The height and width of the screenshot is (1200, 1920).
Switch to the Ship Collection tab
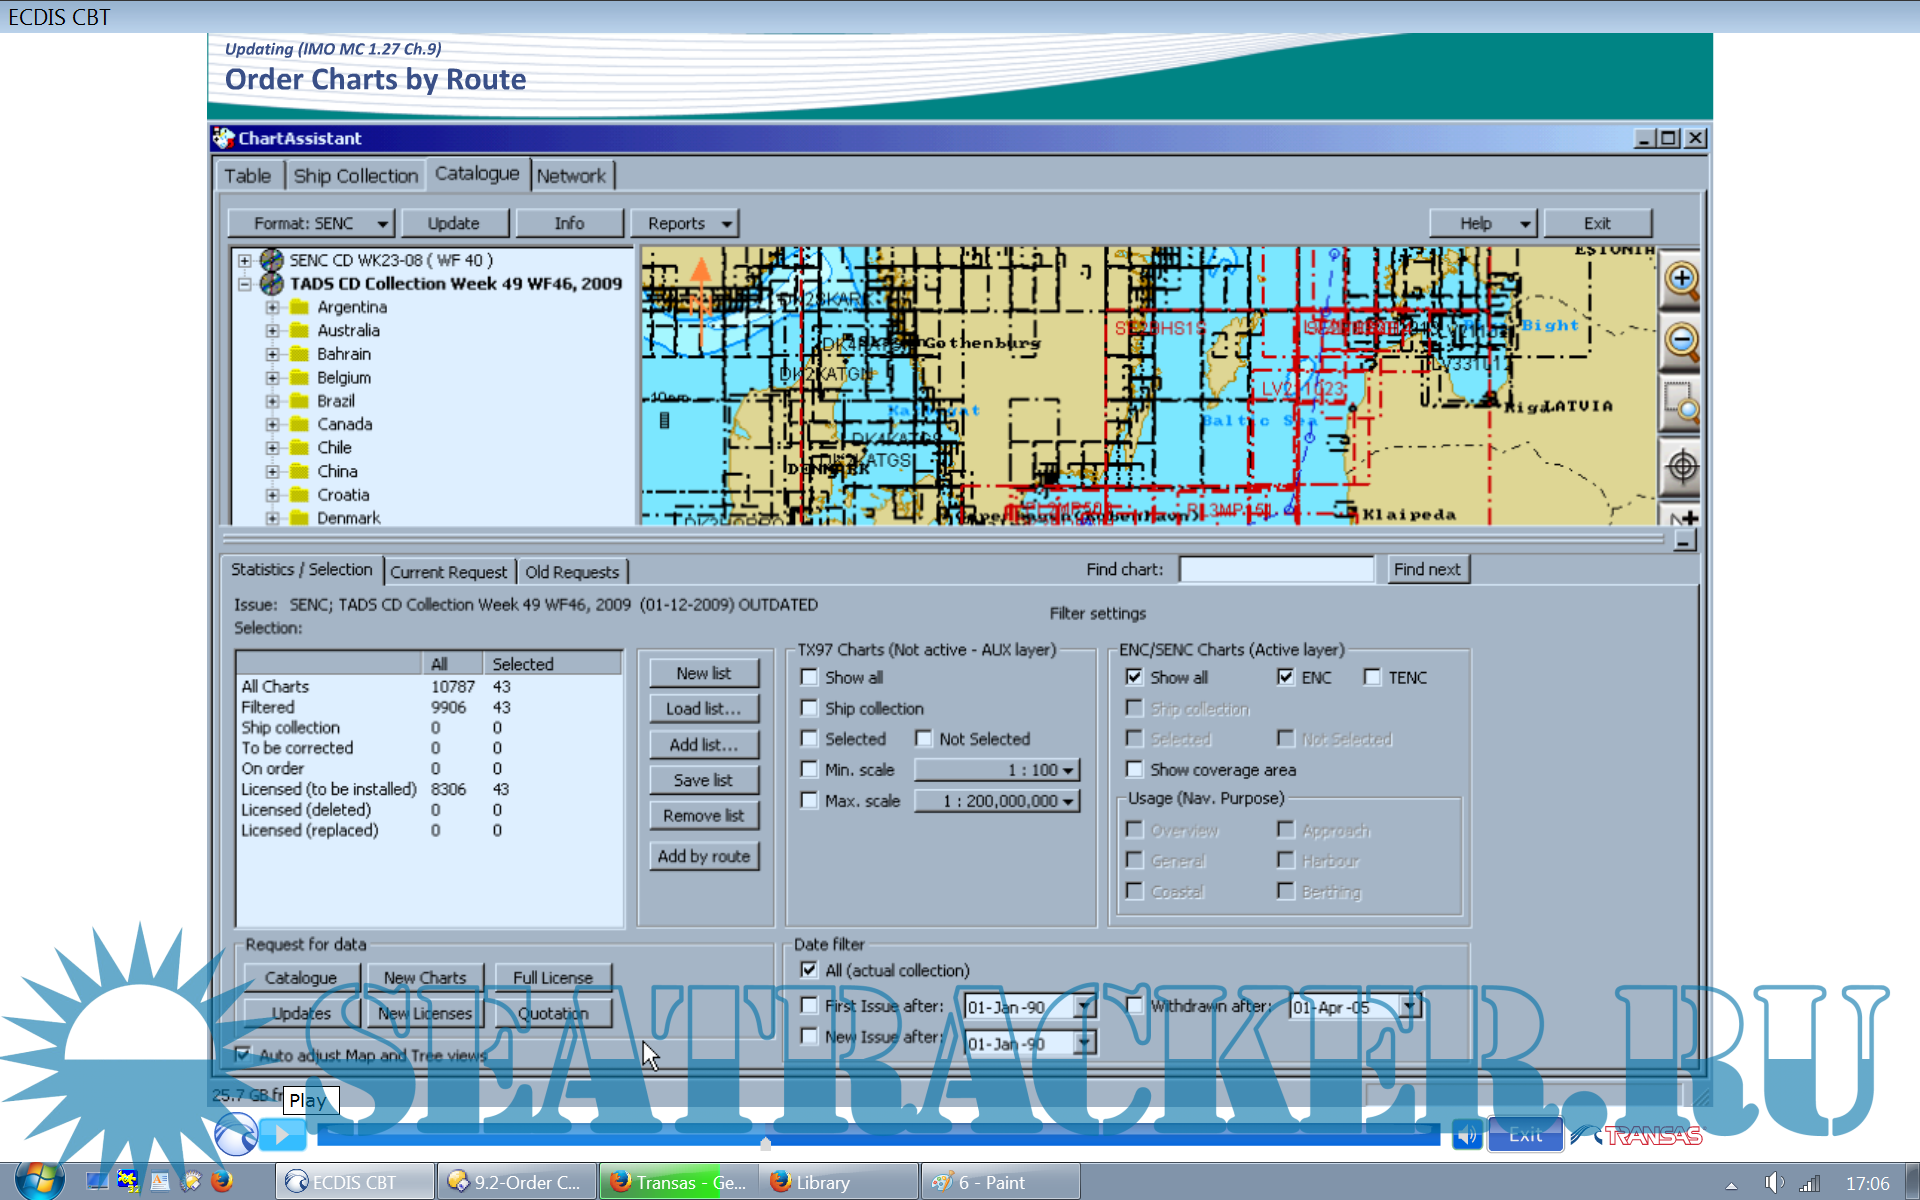pyautogui.click(x=355, y=176)
